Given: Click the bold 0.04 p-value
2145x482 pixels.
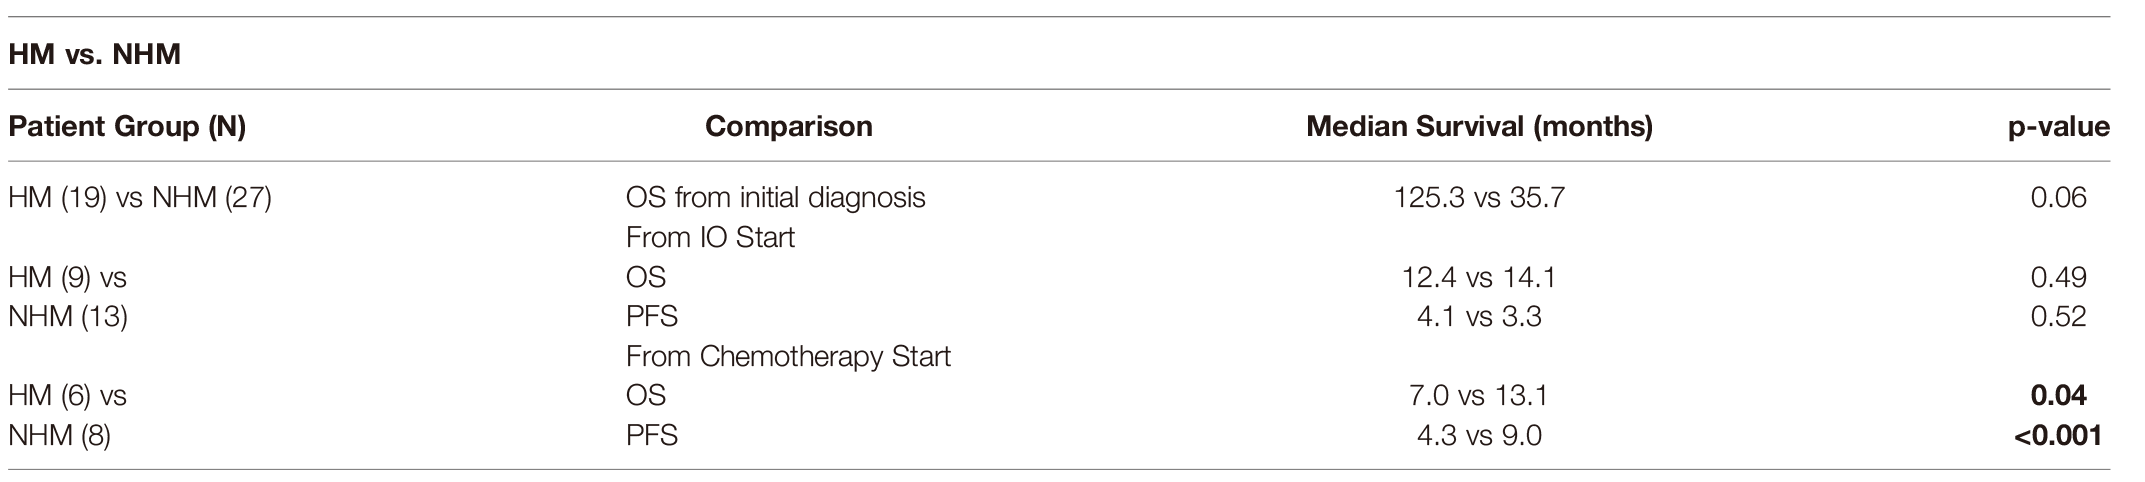Looking at the screenshot, I should [2058, 396].
